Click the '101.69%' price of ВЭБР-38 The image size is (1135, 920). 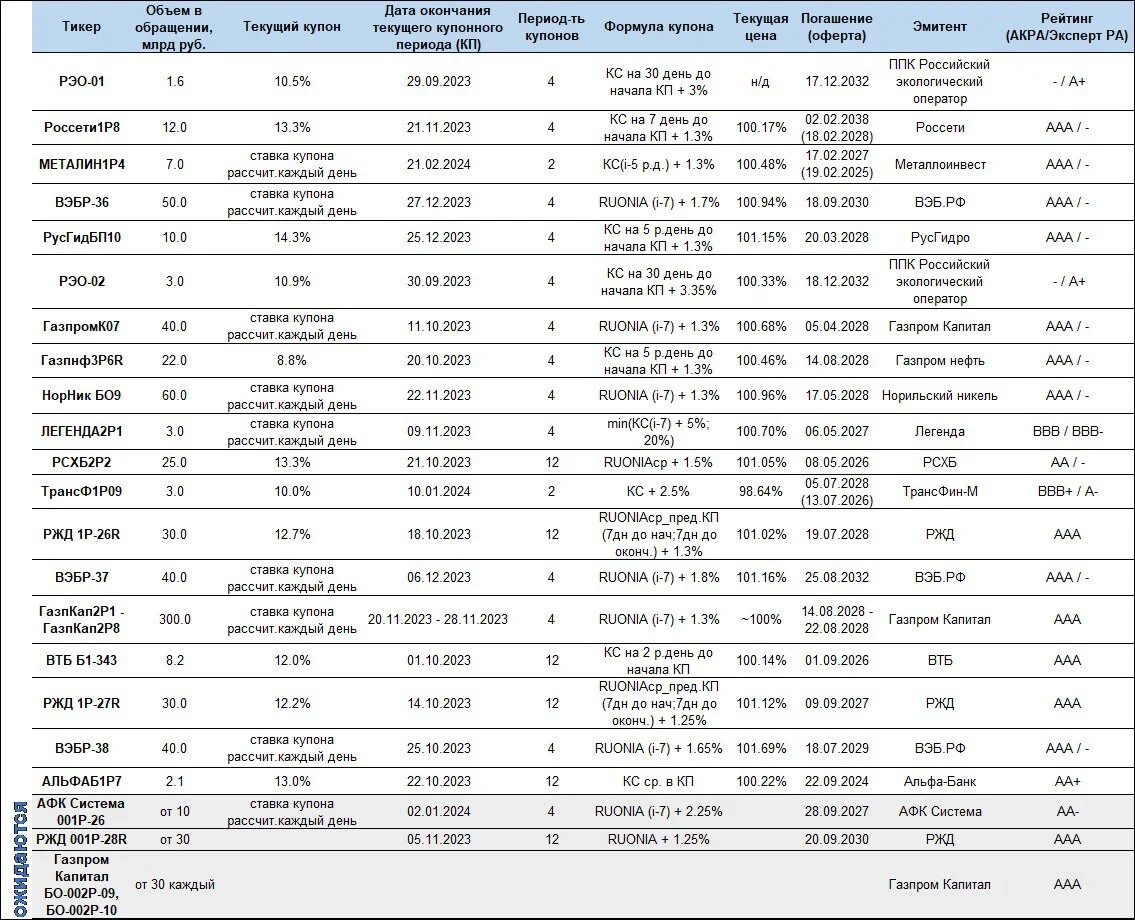point(761,748)
